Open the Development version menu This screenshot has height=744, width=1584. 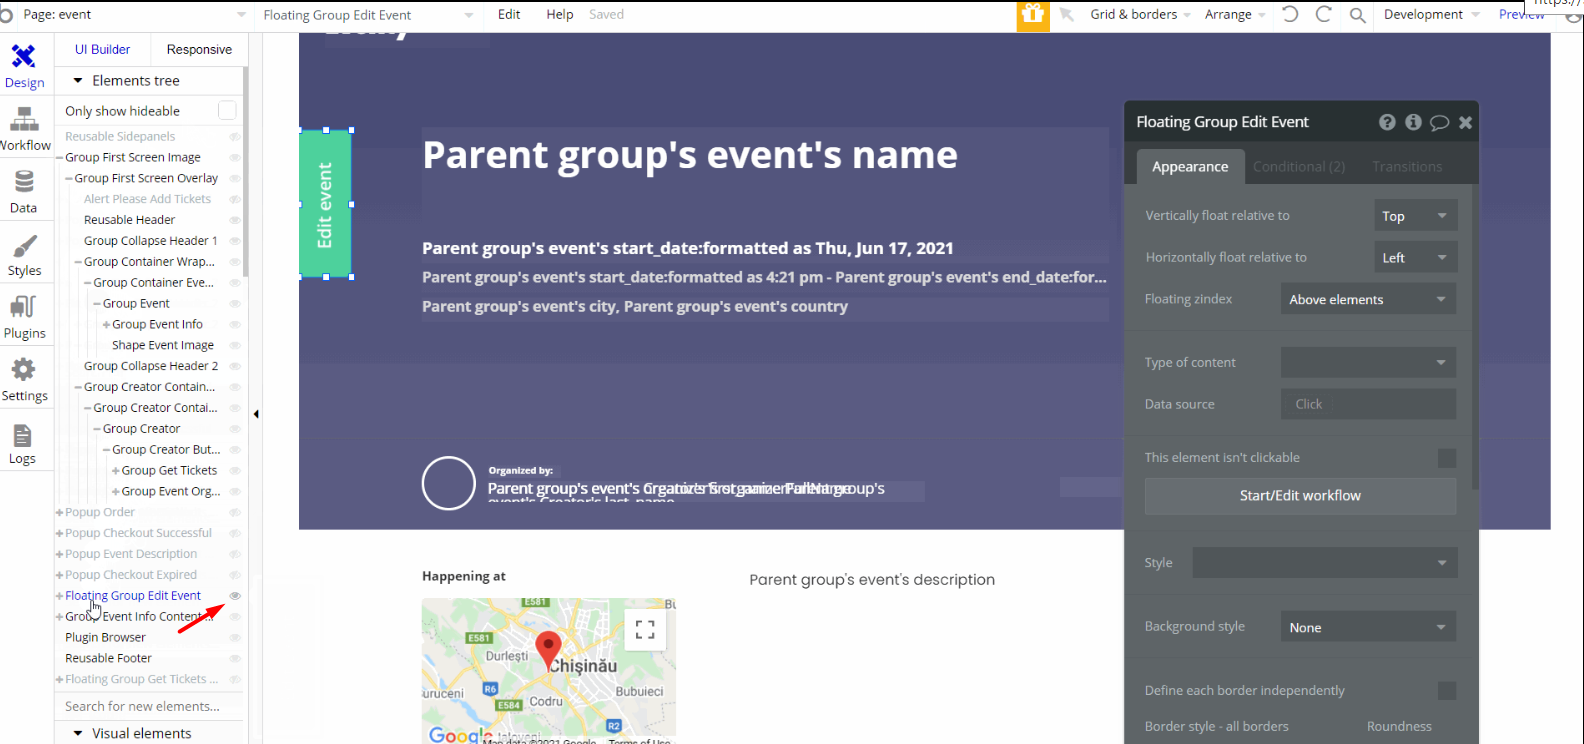(1431, 15)
